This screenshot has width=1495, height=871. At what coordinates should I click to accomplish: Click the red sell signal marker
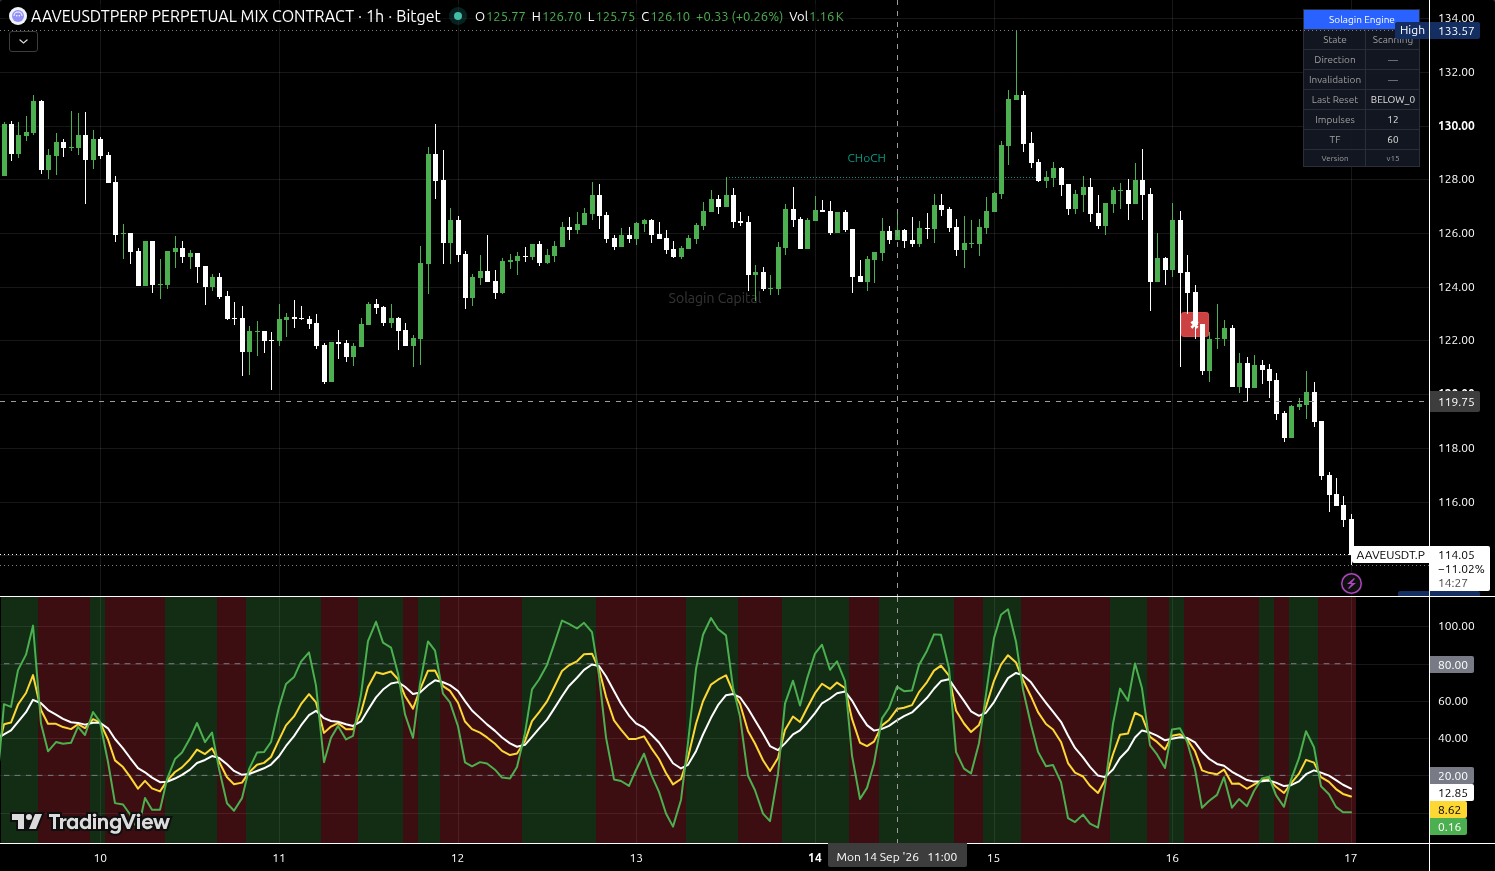pos(1195,324)
